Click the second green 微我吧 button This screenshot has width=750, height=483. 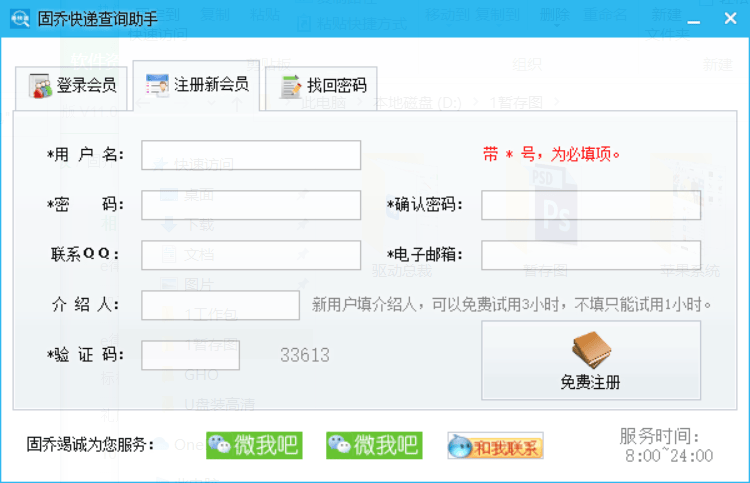[374, 445]
